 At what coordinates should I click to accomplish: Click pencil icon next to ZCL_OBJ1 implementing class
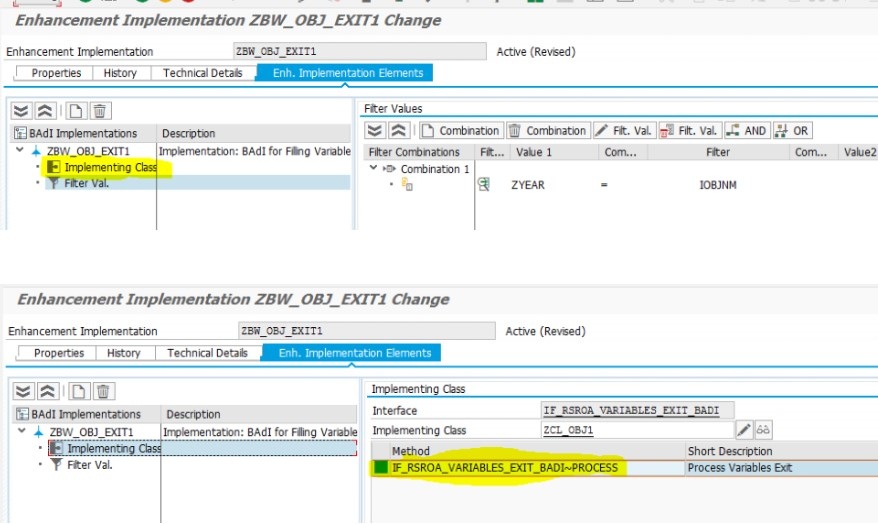pos(744,430)
